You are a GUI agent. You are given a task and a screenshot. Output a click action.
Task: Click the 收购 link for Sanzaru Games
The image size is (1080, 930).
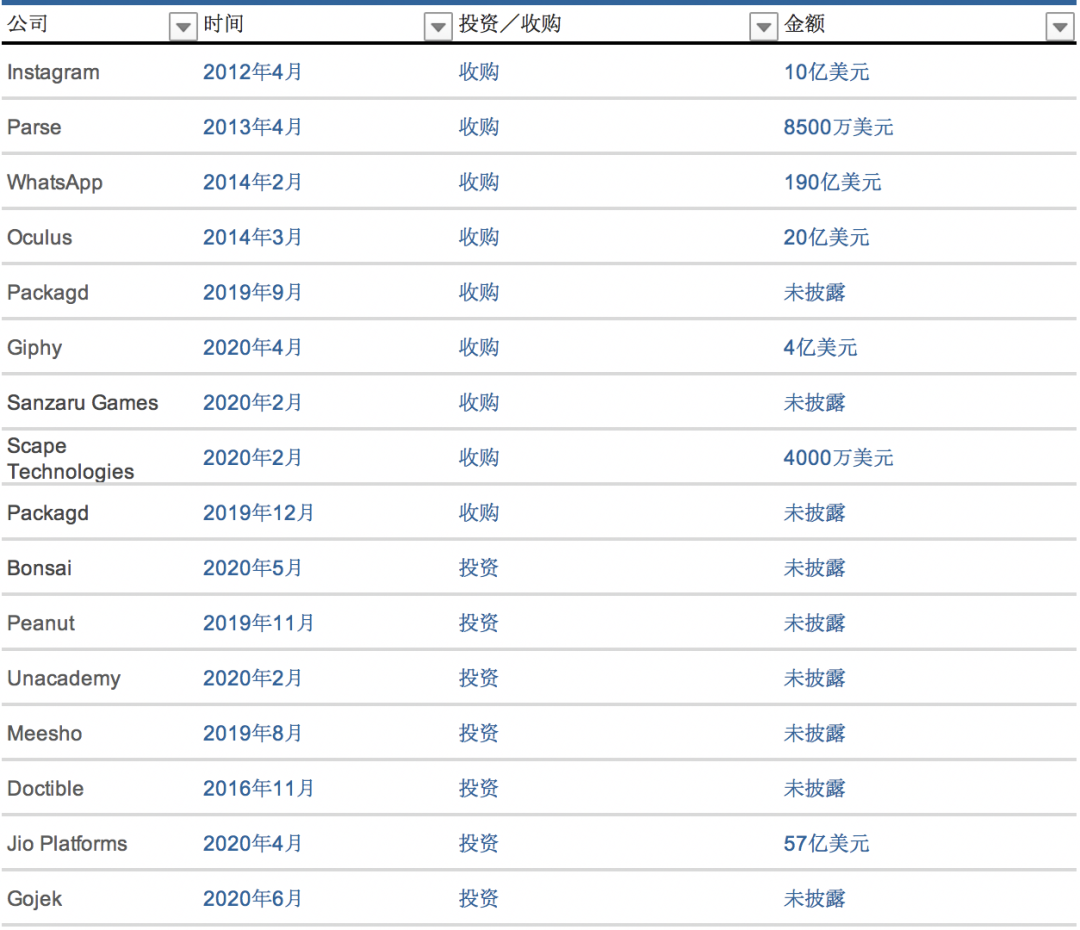[x=479, y=402]
